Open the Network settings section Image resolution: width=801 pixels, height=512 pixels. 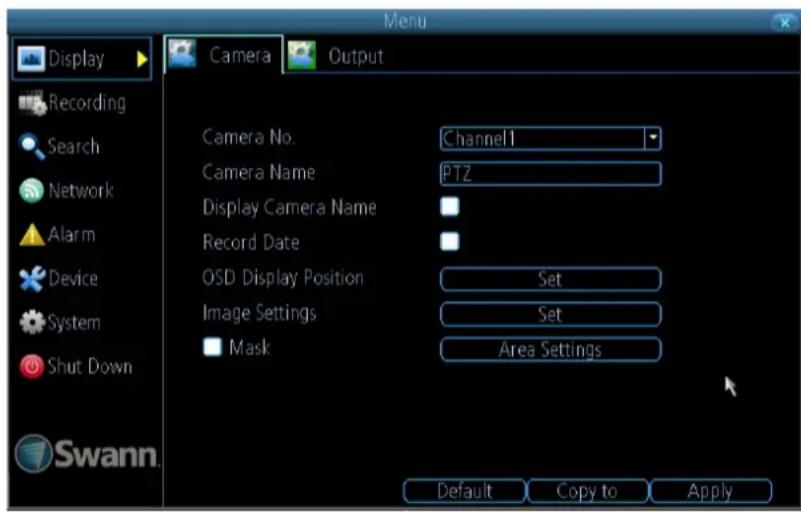[66, 191]
